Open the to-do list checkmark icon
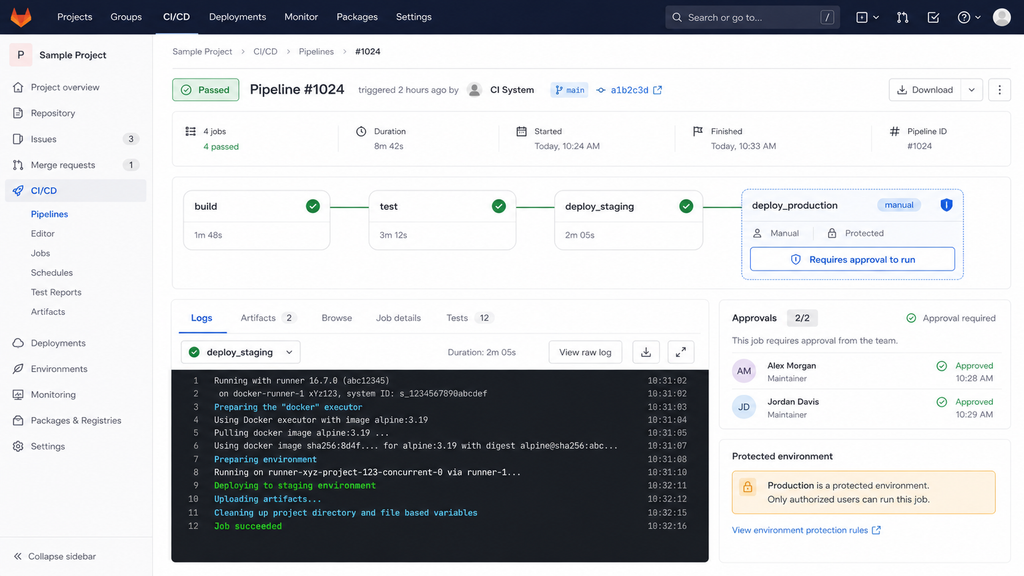 point(933,18)
